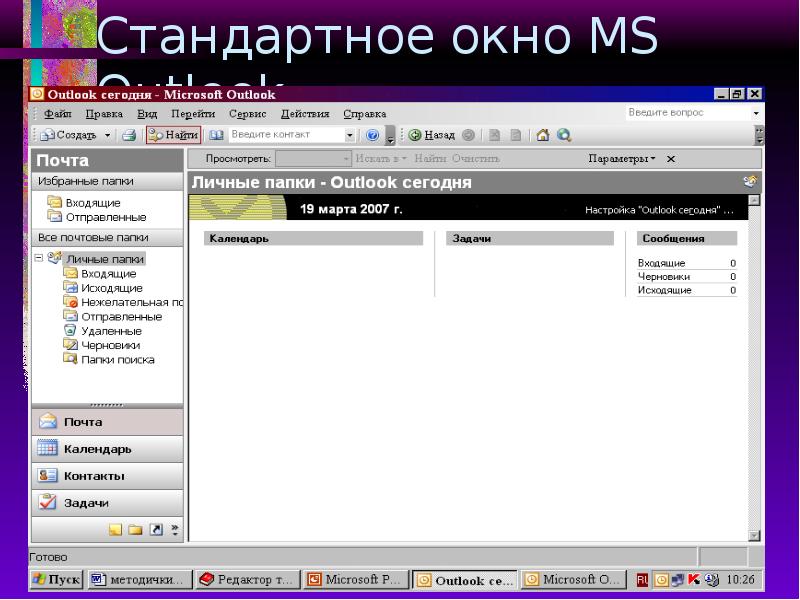Click the Home icon in web toolbar
Image resolution: width=800 pixels, height=600 pixels.
click(x=543, y=135)
